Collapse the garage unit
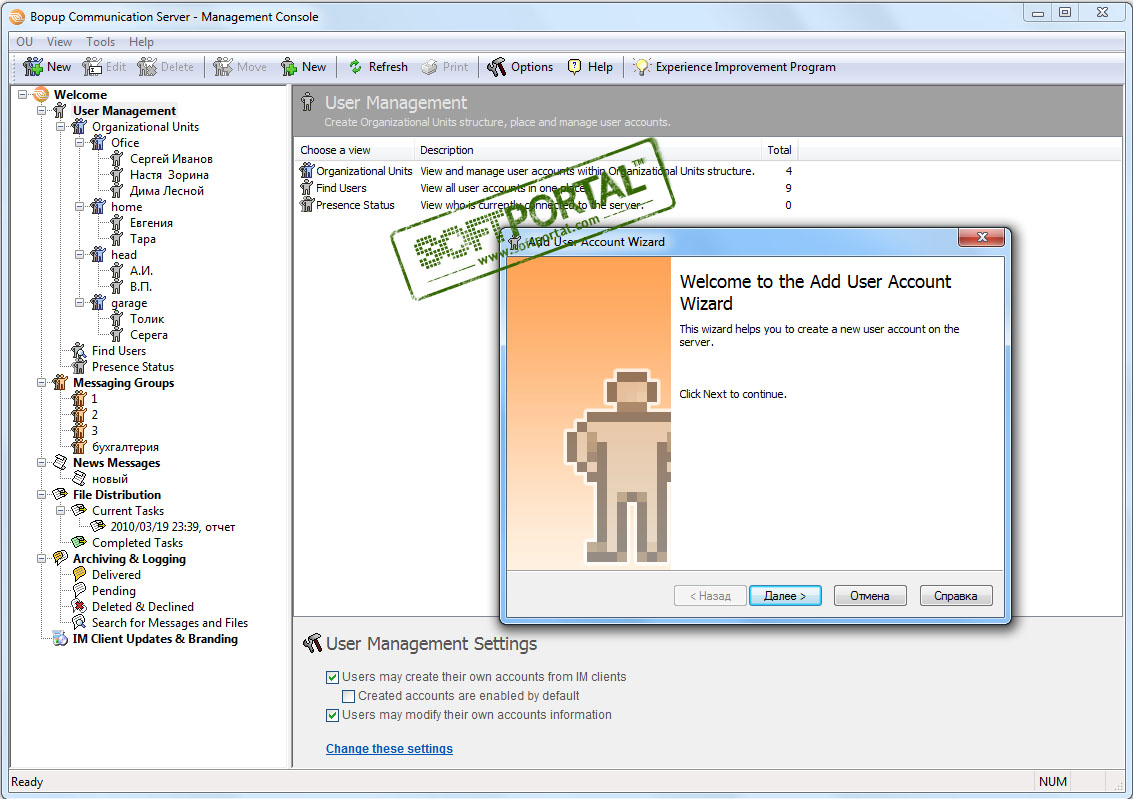1133x799 pixels. click(79, 303)
